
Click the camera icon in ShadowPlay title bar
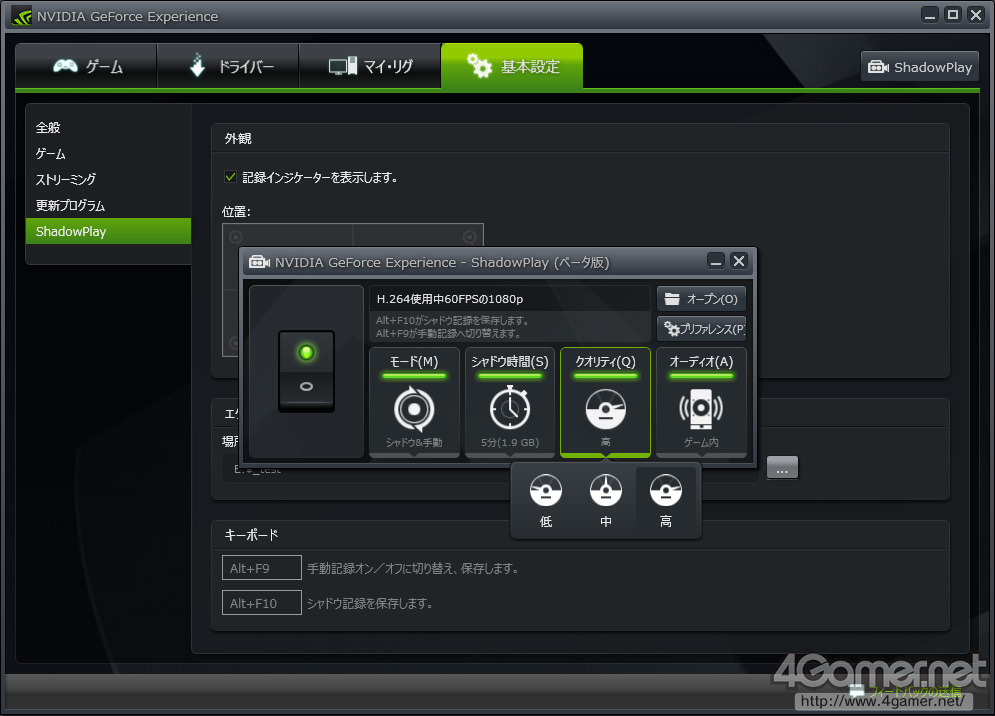point(259,262)
